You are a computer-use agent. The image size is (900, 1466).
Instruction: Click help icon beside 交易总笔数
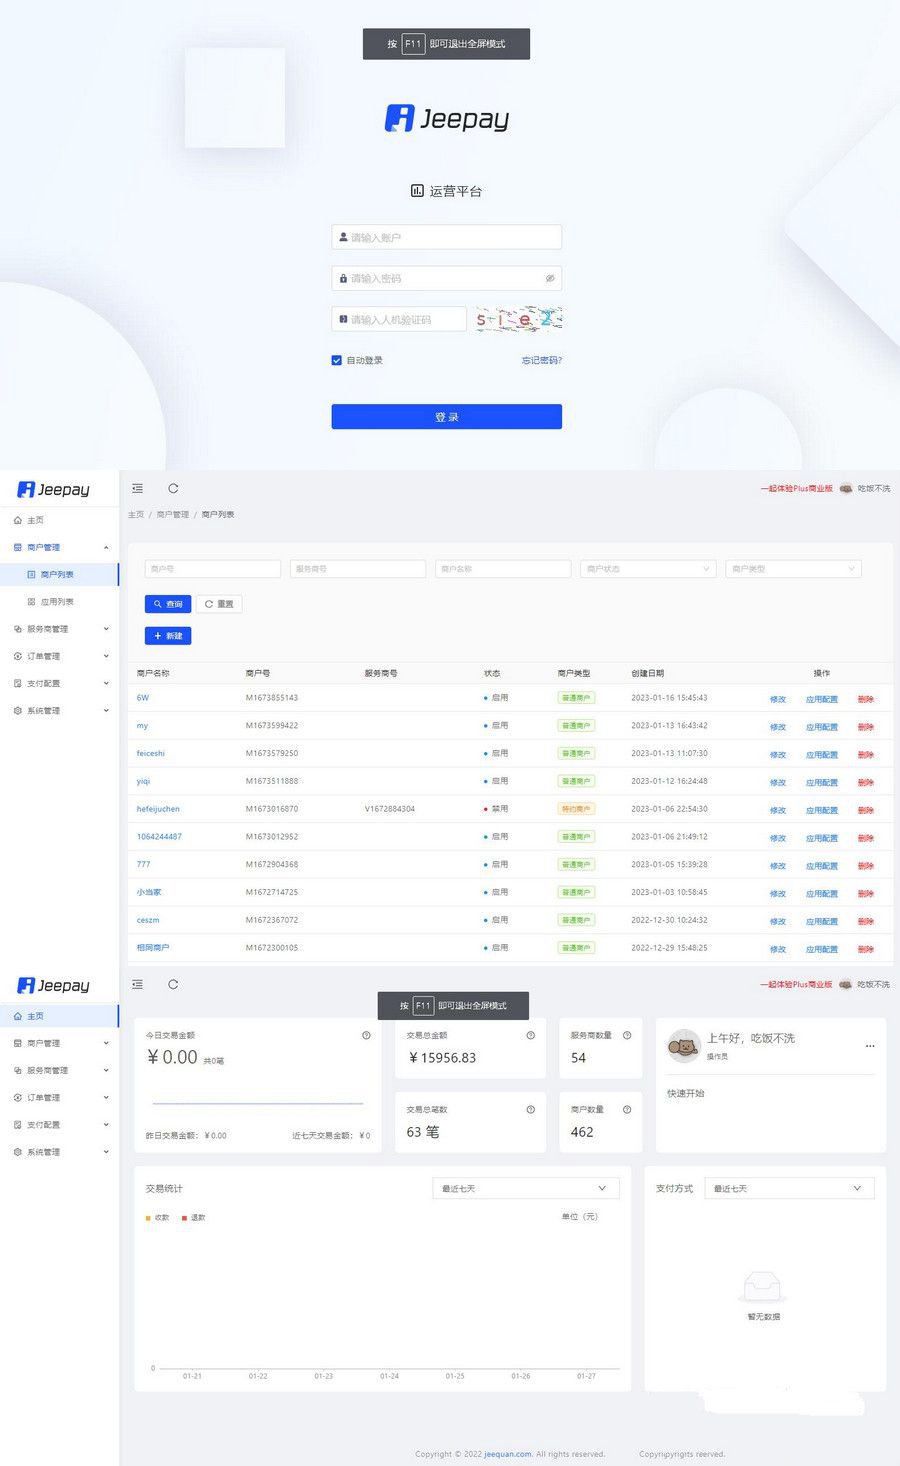[x=530, y=1109]
